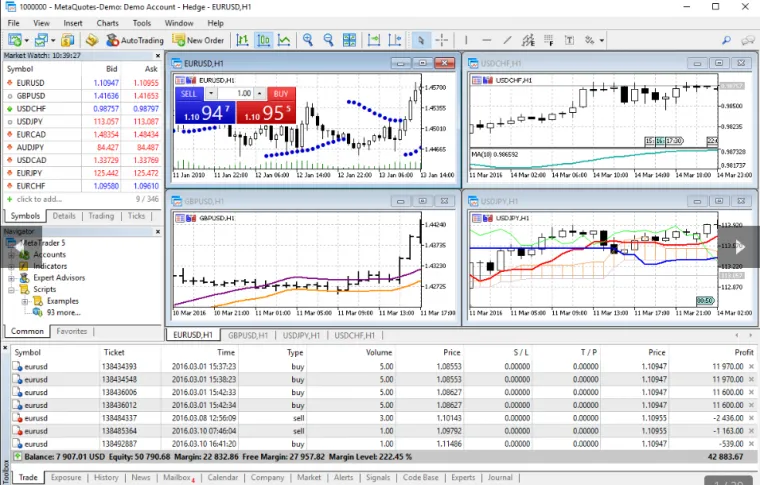The image size is (760, 485).
Task: Open dropdown arrow beside profiles icon
Action: point(53,41)
